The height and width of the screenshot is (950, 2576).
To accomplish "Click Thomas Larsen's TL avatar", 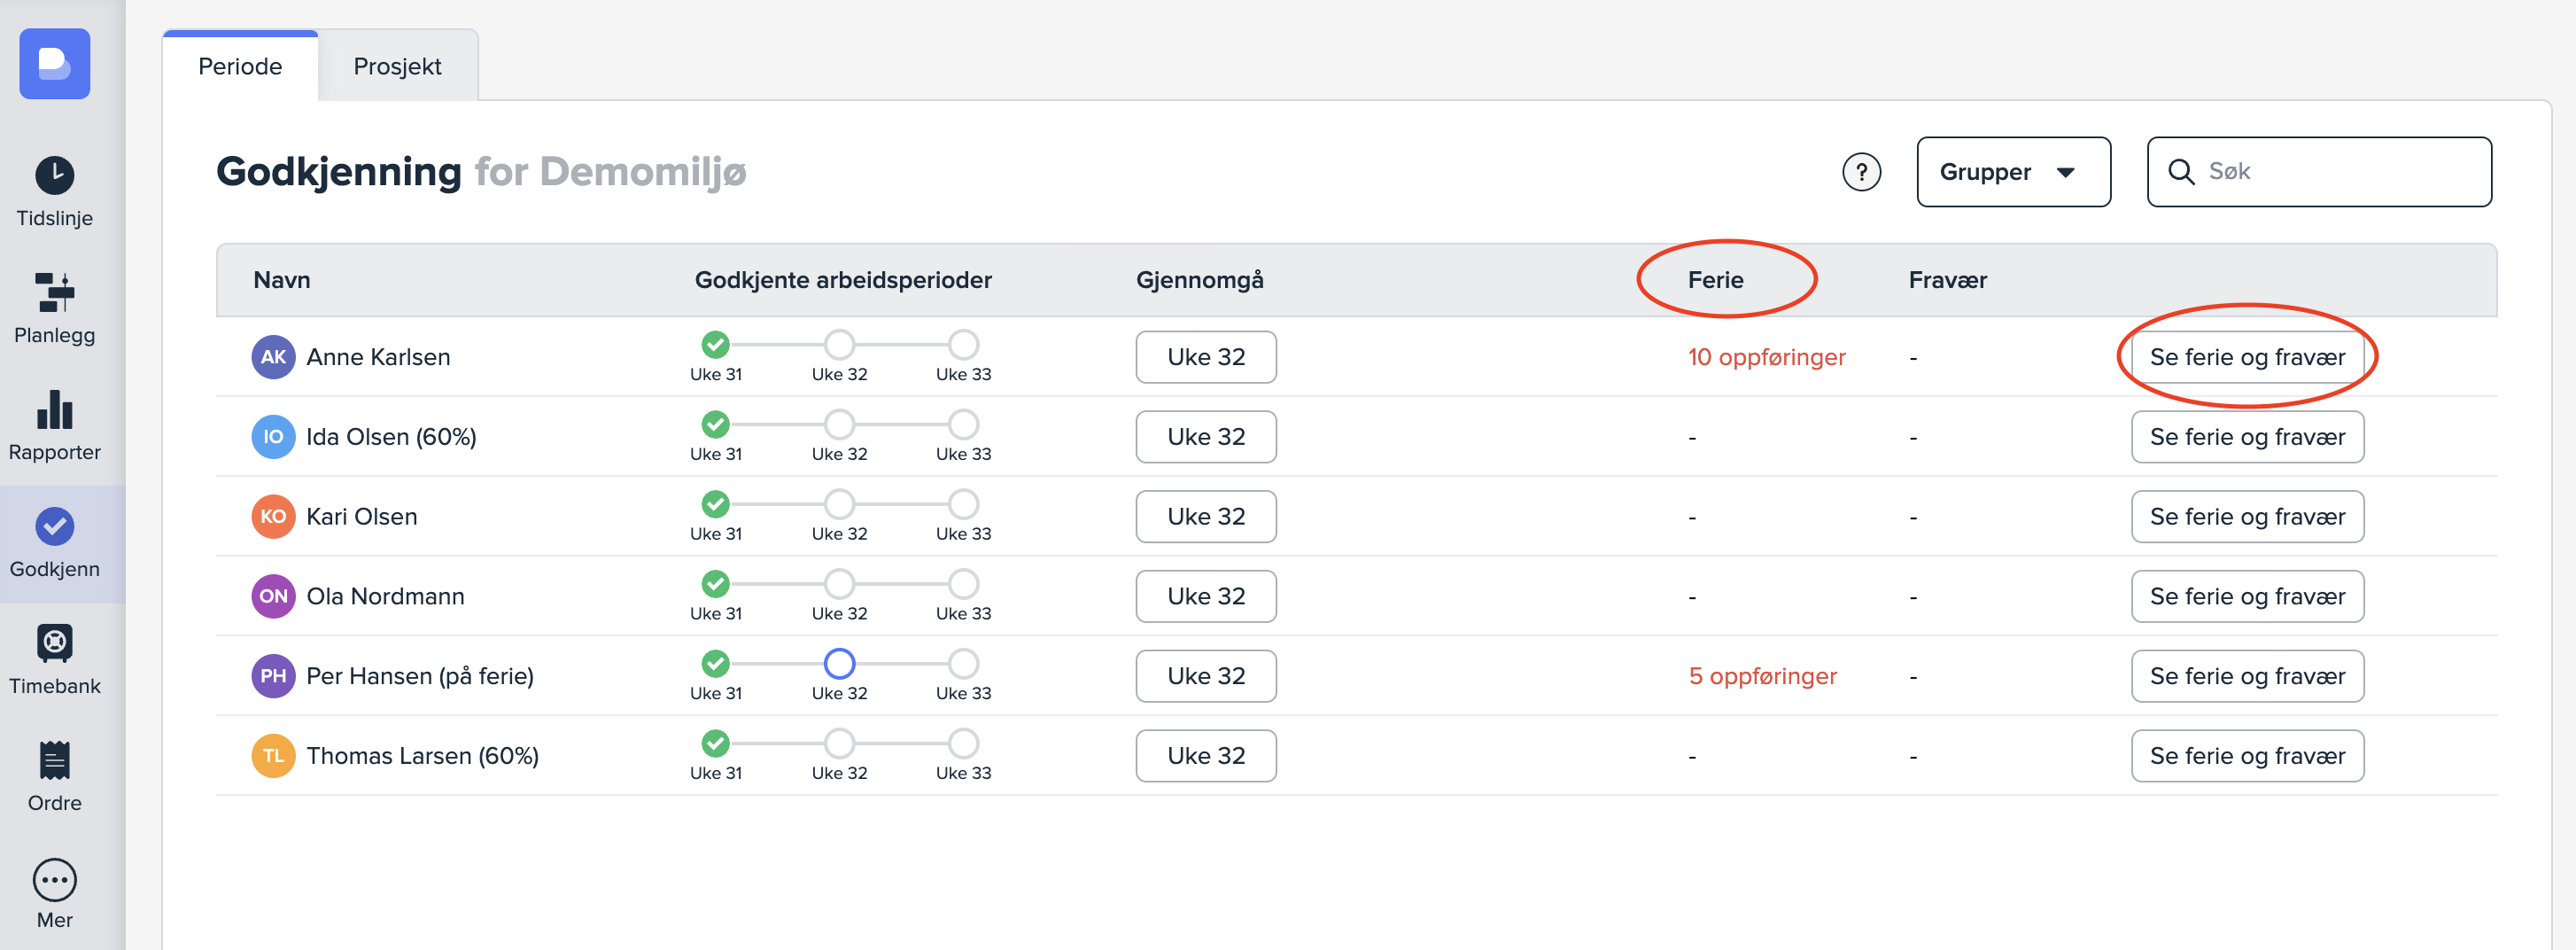I will 273,756.
